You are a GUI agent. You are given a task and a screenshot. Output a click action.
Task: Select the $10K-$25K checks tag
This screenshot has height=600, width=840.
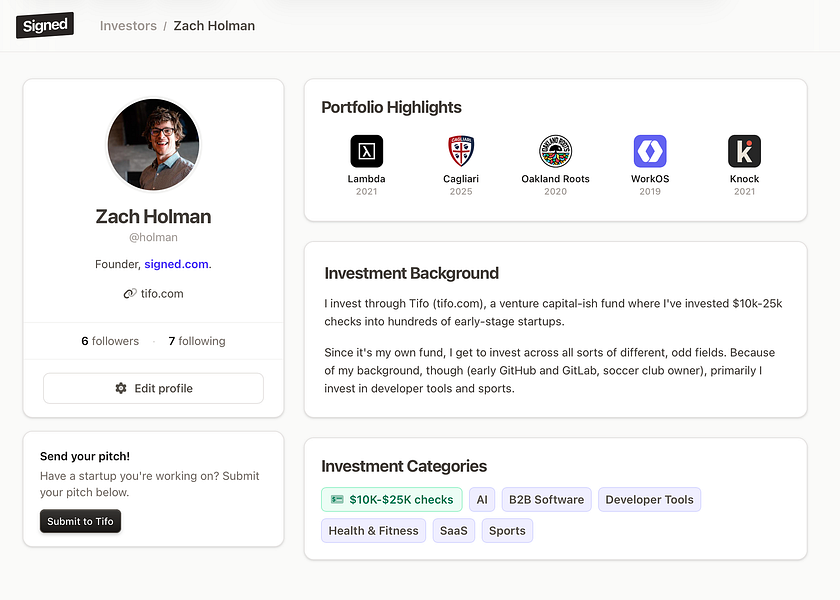[x=392, y=499]
